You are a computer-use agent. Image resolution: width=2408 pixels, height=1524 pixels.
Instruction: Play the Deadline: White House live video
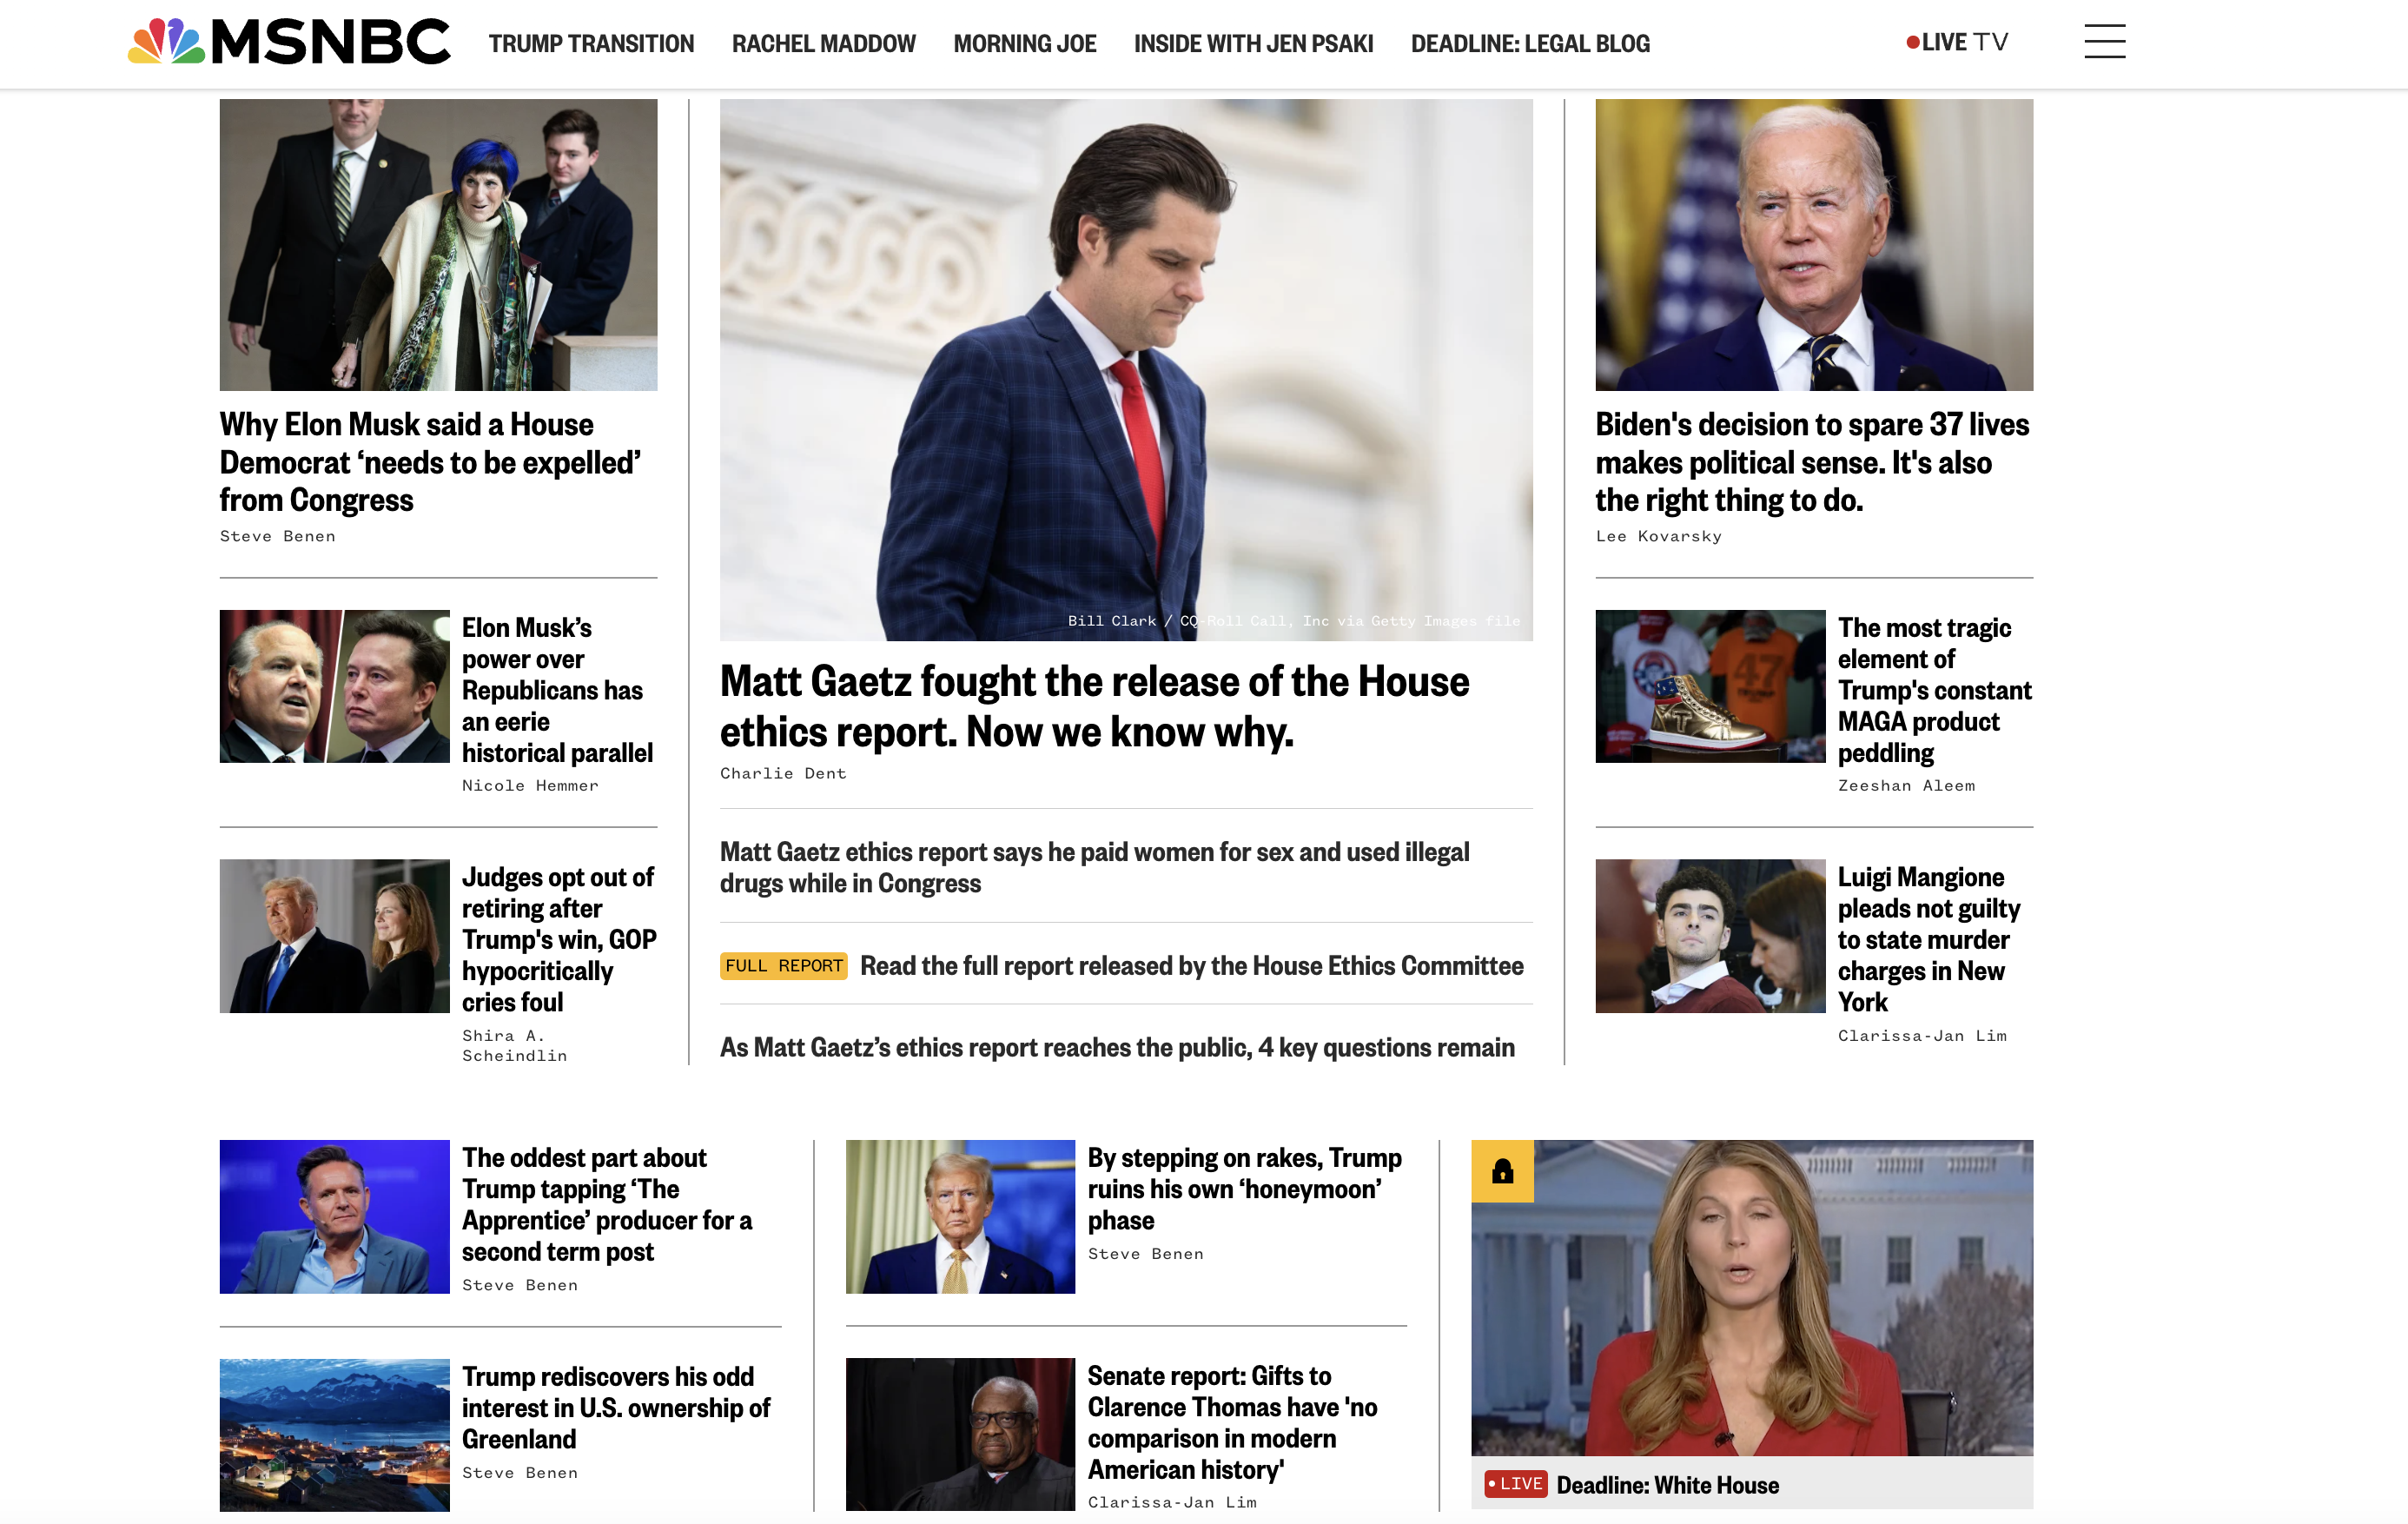(1752, 1298)
